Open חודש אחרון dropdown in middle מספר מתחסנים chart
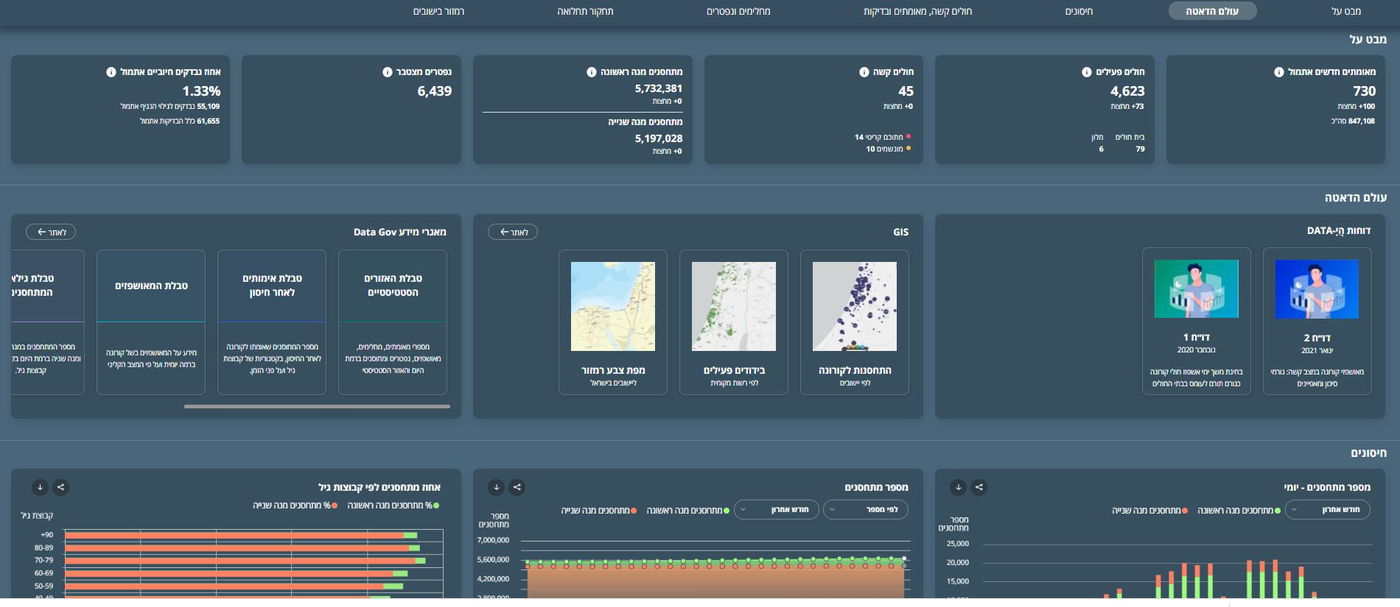The height and width of the screenshot is (607, 1400). (776, 510)
